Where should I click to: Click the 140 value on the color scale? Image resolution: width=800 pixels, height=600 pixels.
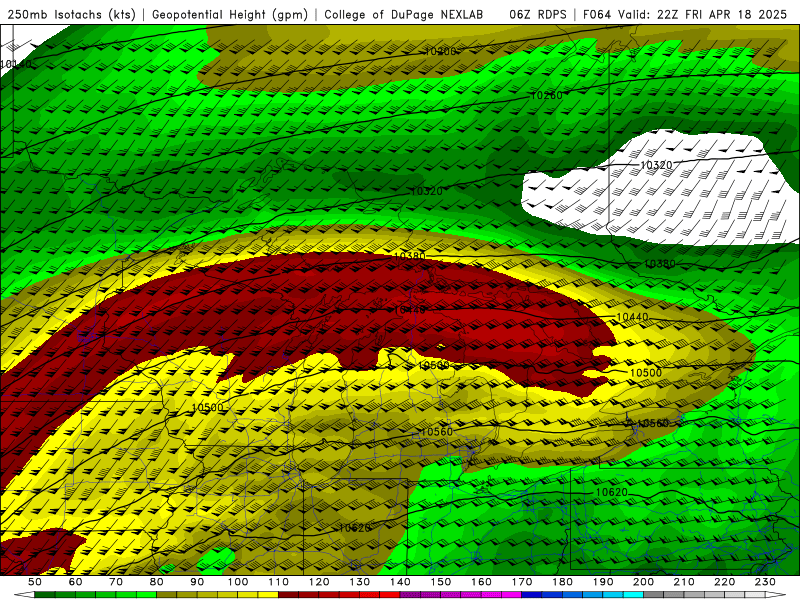400,582
